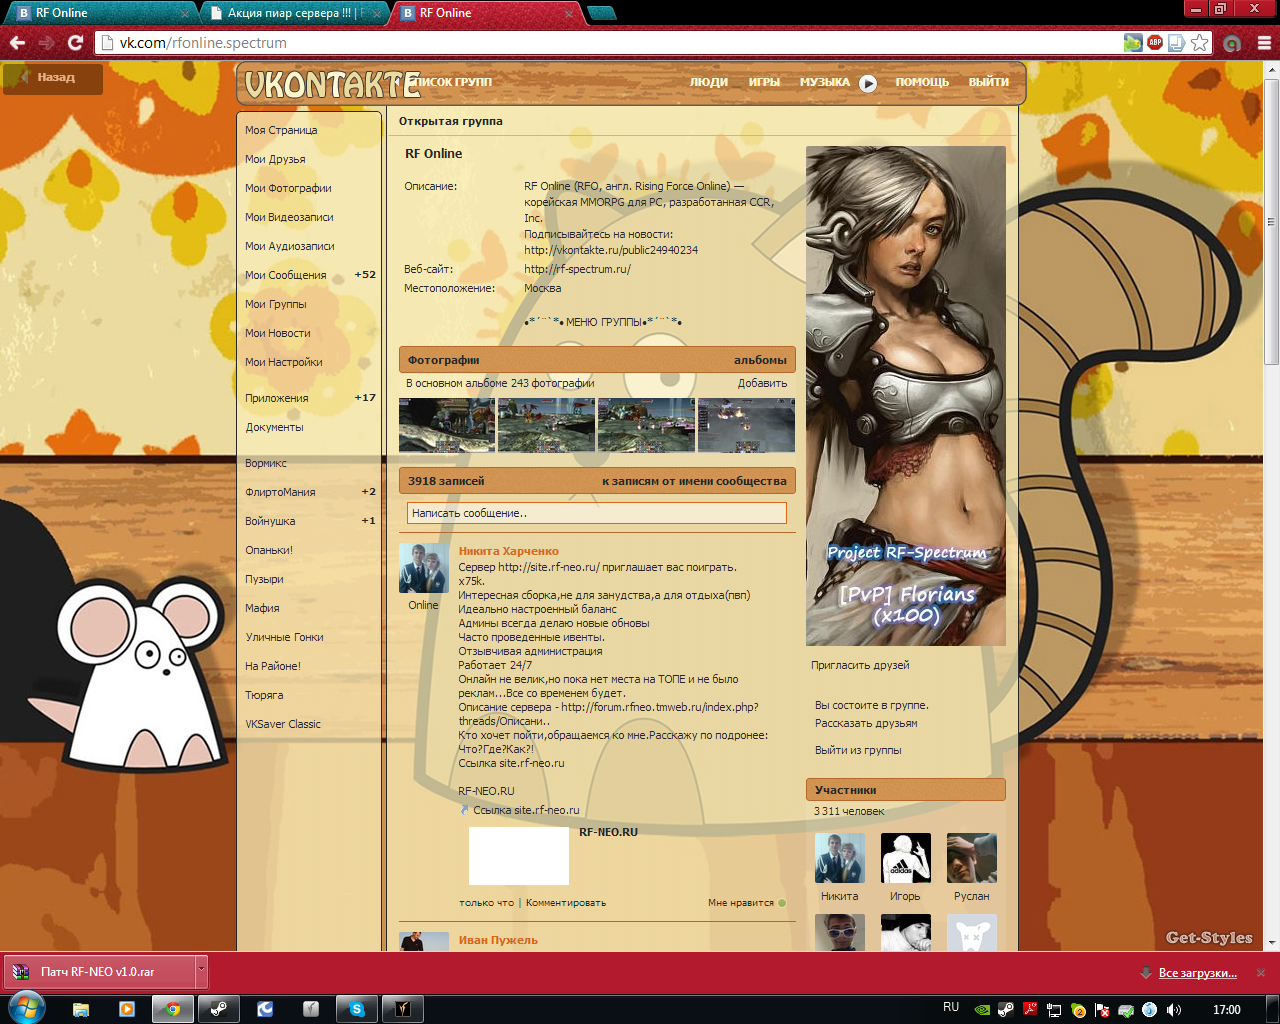Screen dimensions: 1280x1024
Task: Switch to Chrome on the taskbar
Action: coord(173,1009)
